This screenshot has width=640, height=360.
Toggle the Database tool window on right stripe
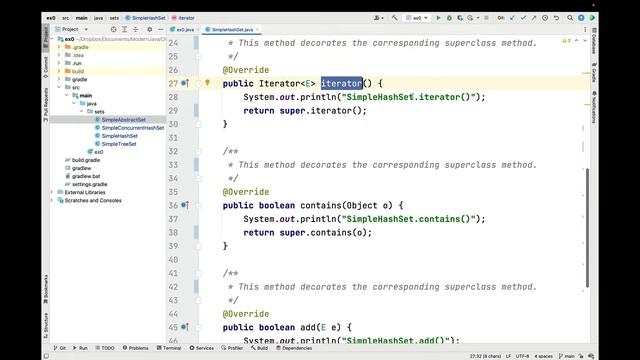coord(594,41)
